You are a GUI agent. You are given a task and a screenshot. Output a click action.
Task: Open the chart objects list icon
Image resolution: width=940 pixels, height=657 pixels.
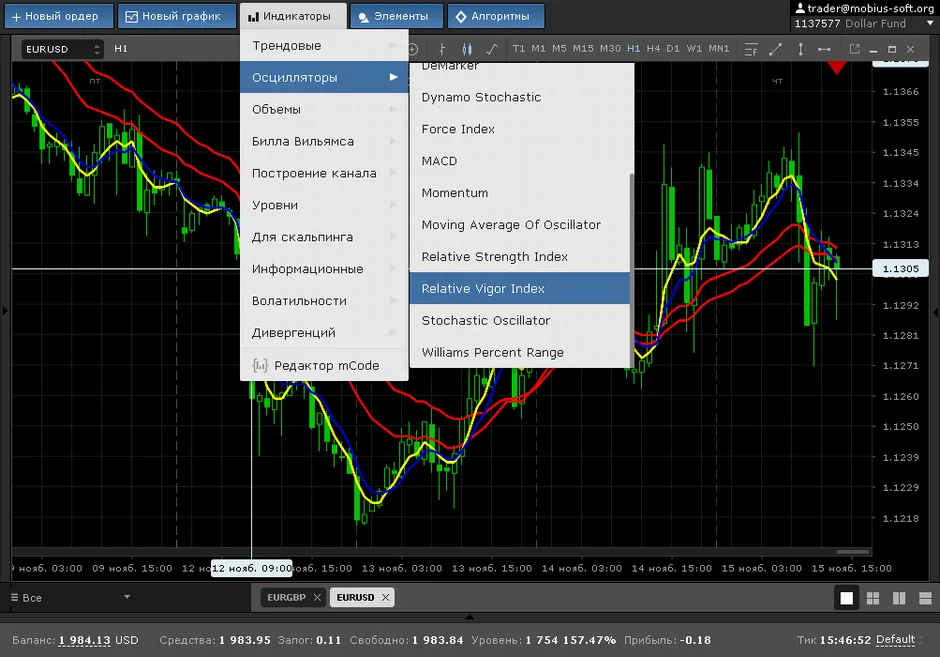pos(751,49)
